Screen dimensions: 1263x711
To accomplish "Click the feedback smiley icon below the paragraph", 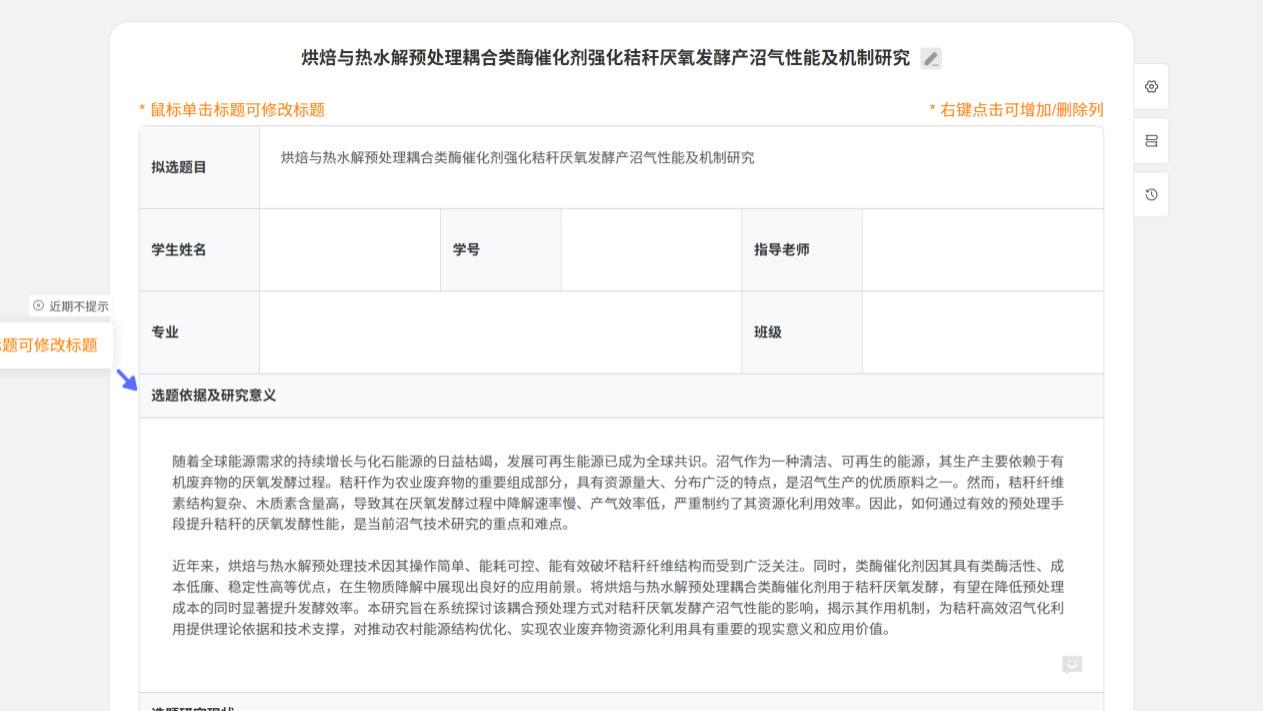I will pyautogui.click(x=1071, y=664).
